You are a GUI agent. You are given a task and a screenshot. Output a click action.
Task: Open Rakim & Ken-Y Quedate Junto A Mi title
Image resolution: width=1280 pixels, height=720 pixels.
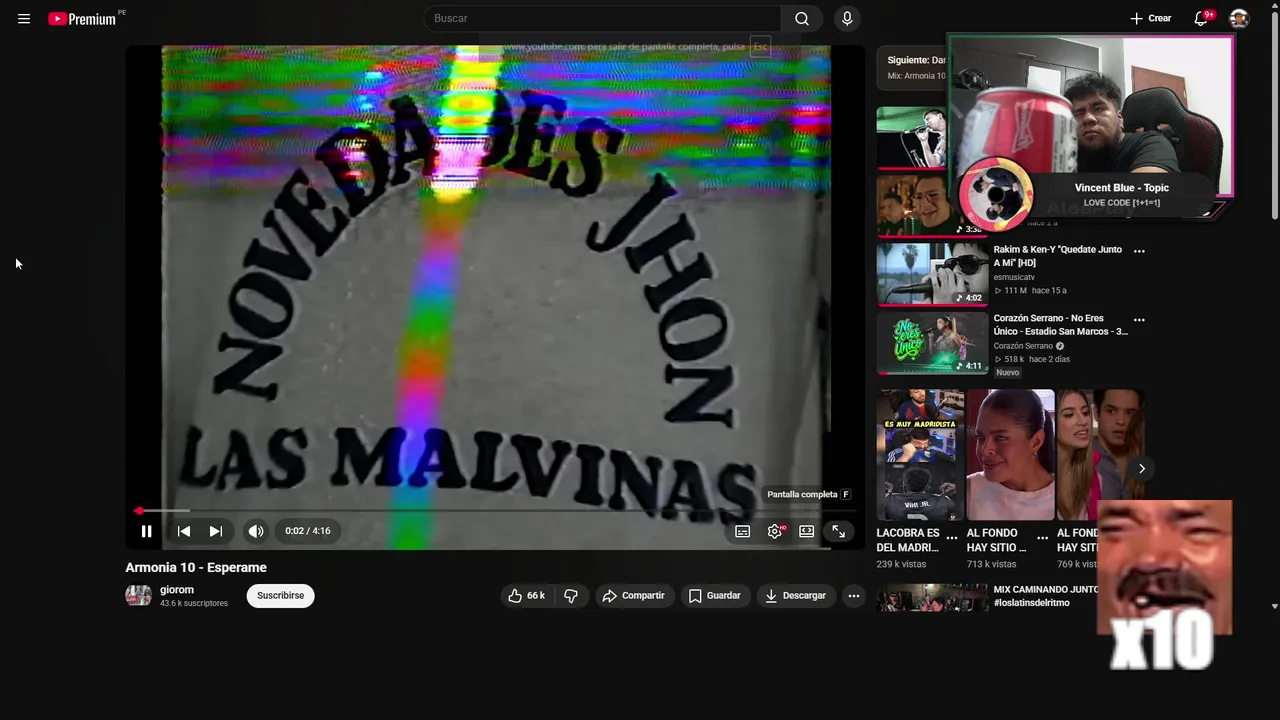(x=1057, y=256)
